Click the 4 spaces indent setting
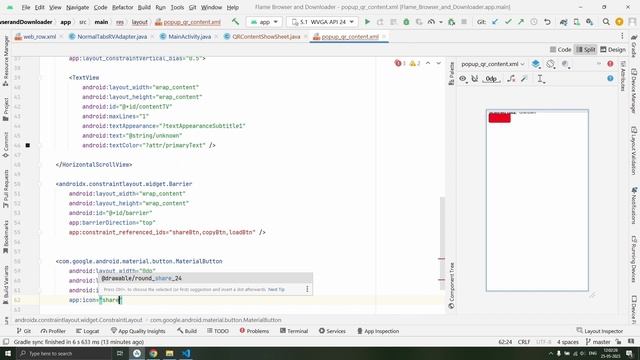The image size is (640, 360). (568, 342)
